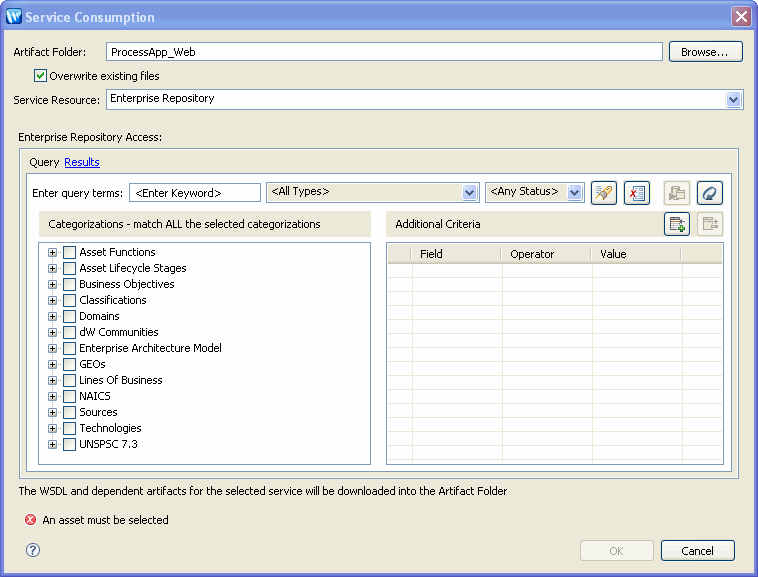Enable the GEOs checkbox
This screenshot has height=577, width=758.
click(70, 364)
